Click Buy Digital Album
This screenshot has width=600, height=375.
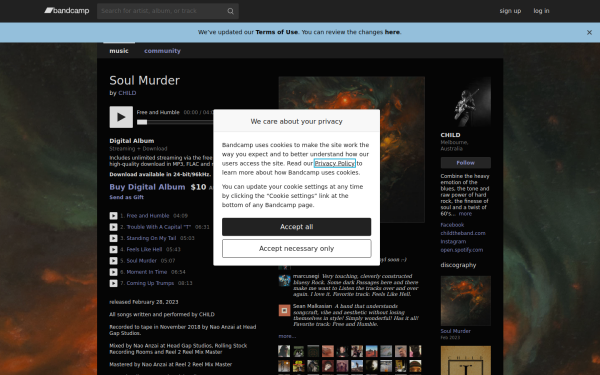(x=147, y=187)
